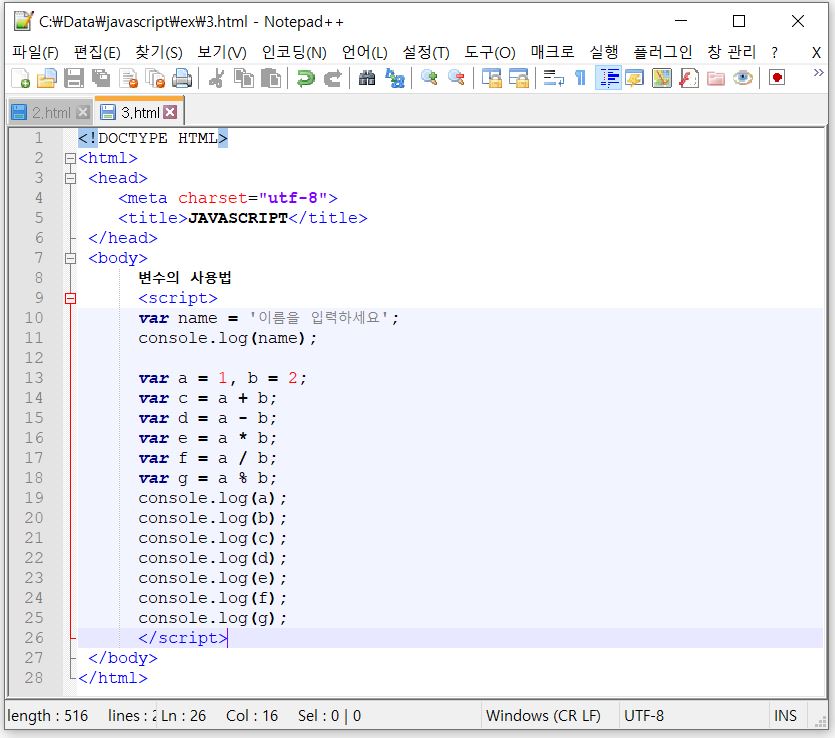Click the Close All documents icon
This screenshot has height=738, width=835.
(x=155, y=78)
